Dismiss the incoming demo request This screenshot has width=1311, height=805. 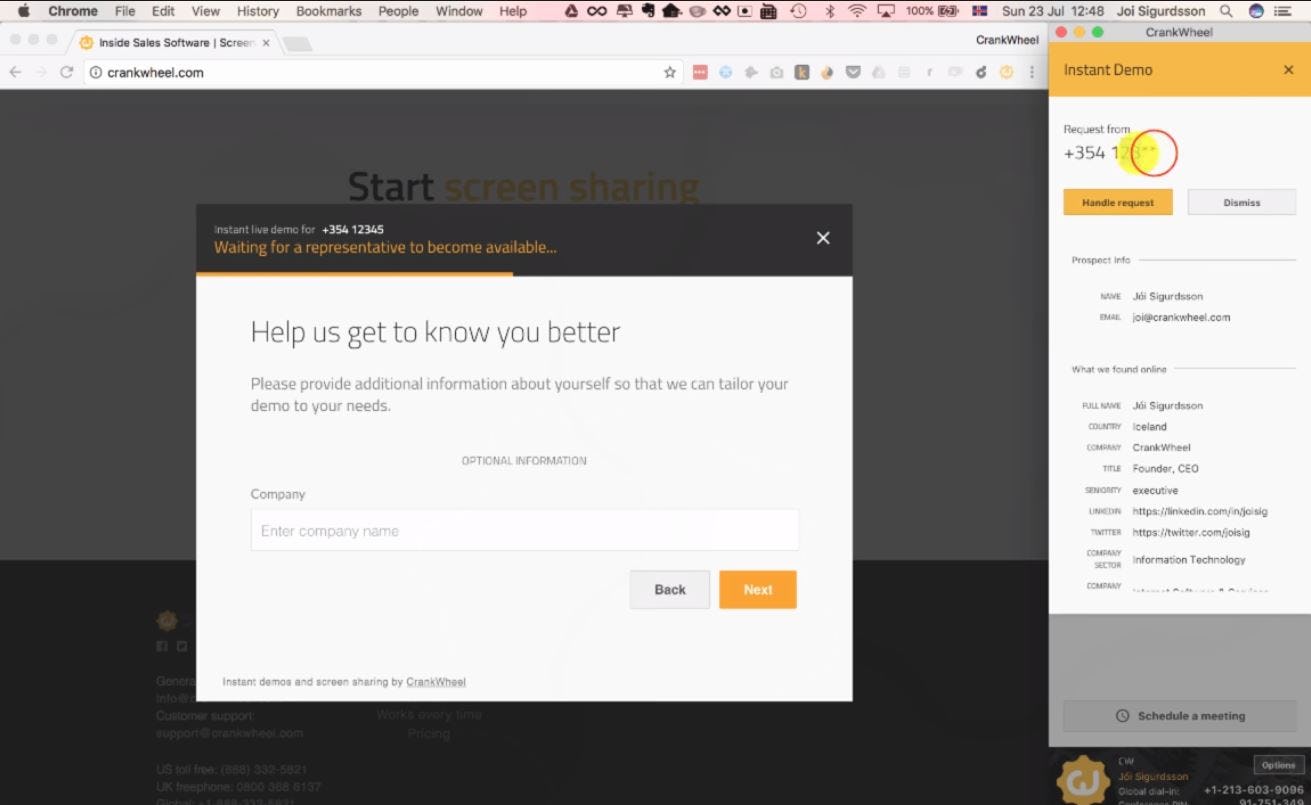pyautogui.click(x=1242, y=202)
